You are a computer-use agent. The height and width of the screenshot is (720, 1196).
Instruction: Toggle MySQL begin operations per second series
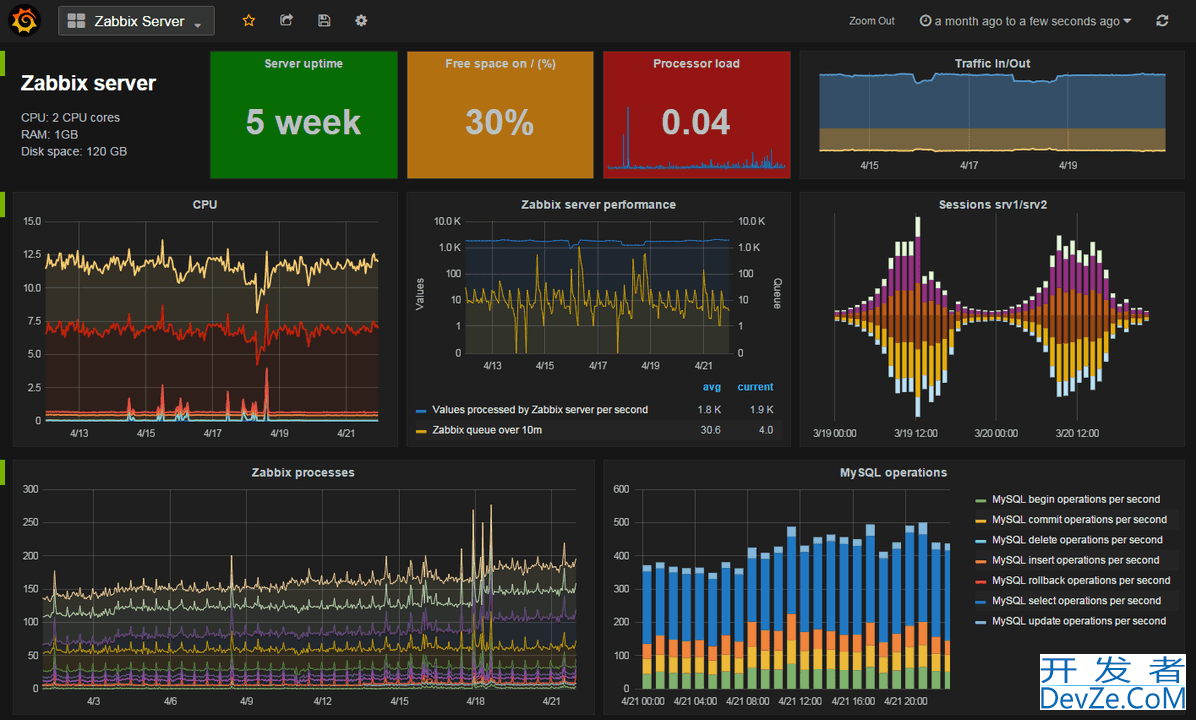click(x=1075, y=500)
